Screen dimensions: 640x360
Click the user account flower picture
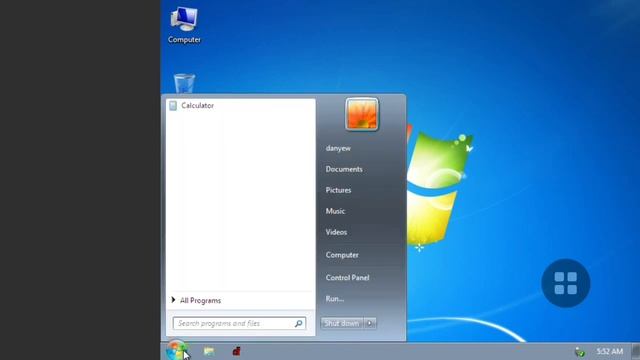pyautogui.click(x=362, y=114)
